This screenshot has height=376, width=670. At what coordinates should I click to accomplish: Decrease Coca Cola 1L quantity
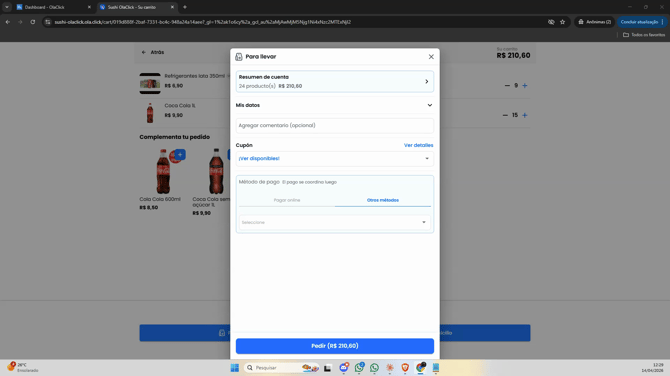[x=505, y=115]
